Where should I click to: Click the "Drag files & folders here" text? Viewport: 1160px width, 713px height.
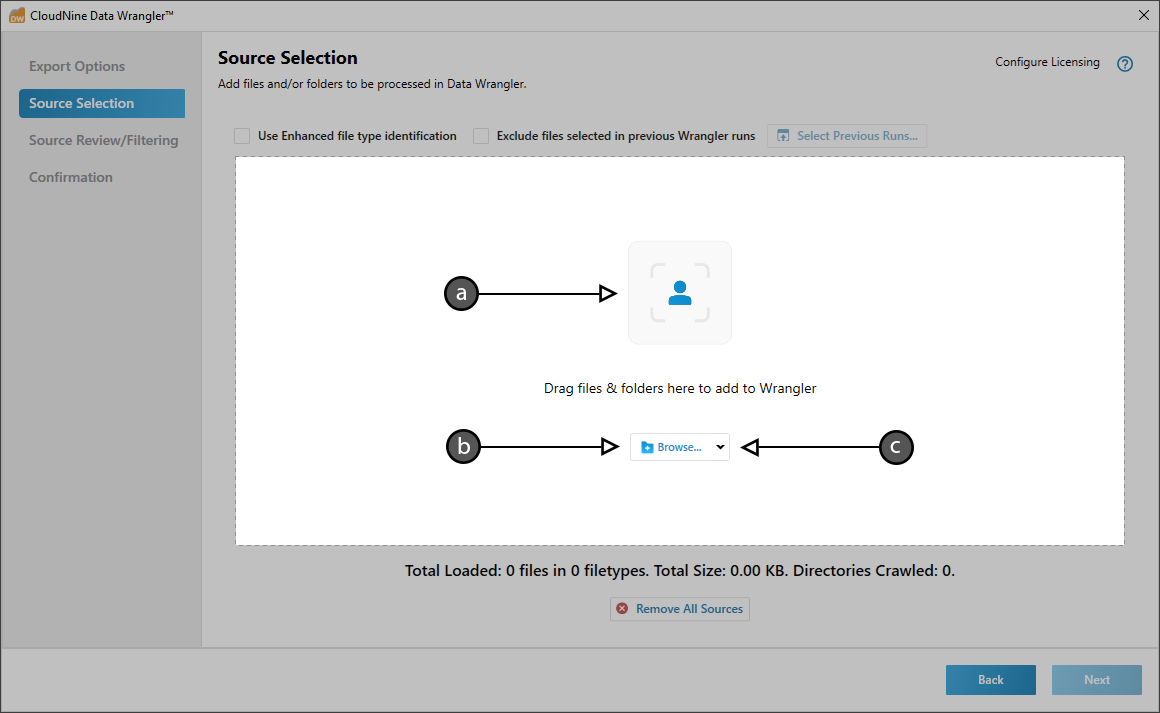(680, 388)
